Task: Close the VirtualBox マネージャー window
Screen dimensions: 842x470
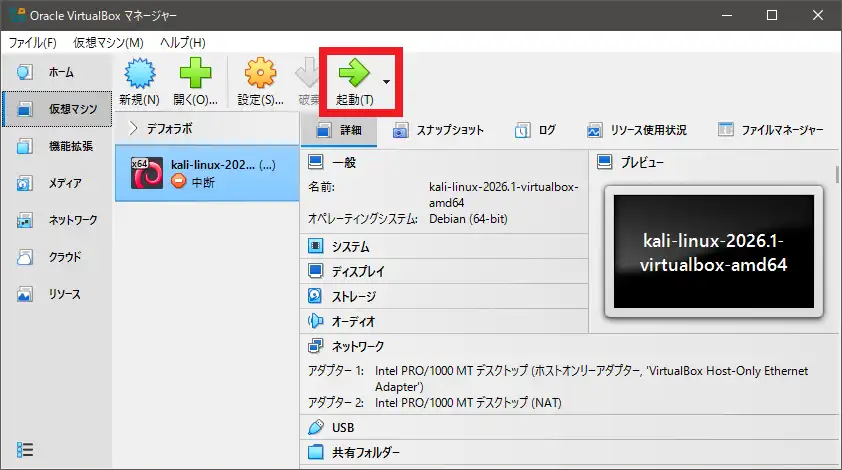Action: [817, 15]
